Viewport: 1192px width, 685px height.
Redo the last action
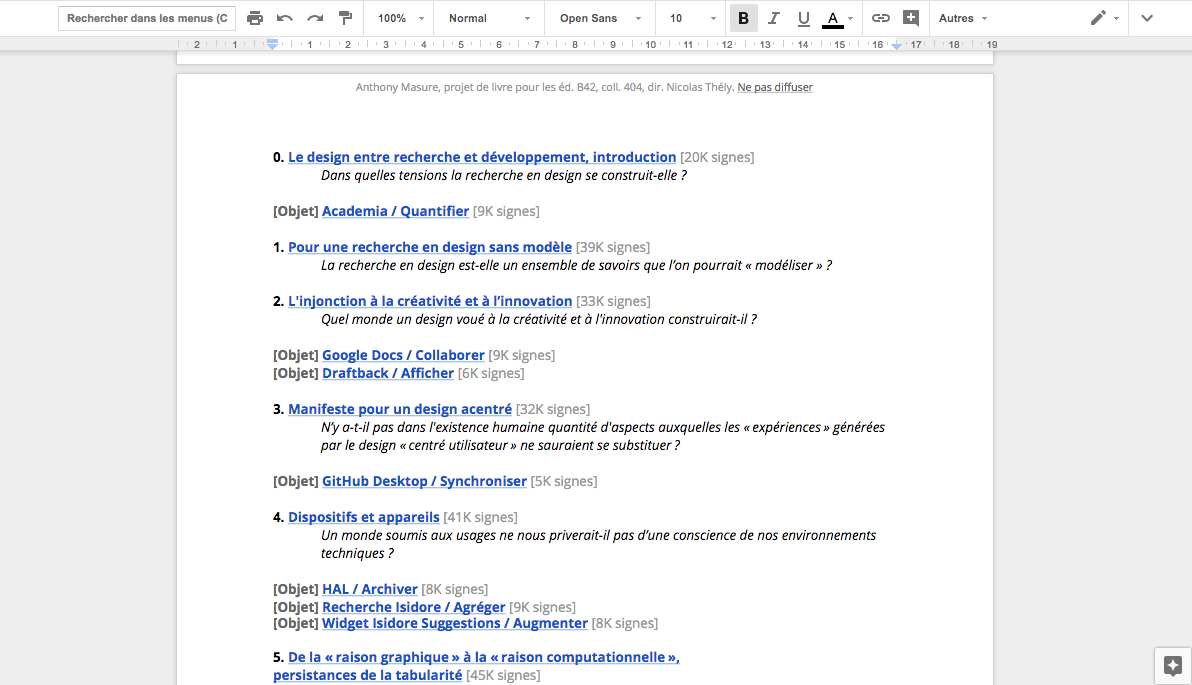click(x=315, y=18)
